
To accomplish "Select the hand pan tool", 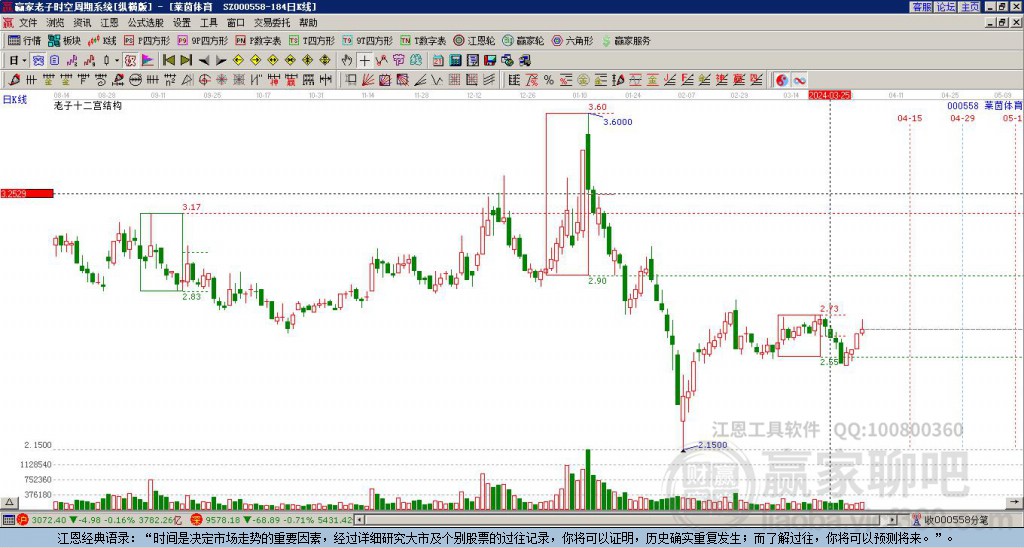I will click(x=347, y=61).
